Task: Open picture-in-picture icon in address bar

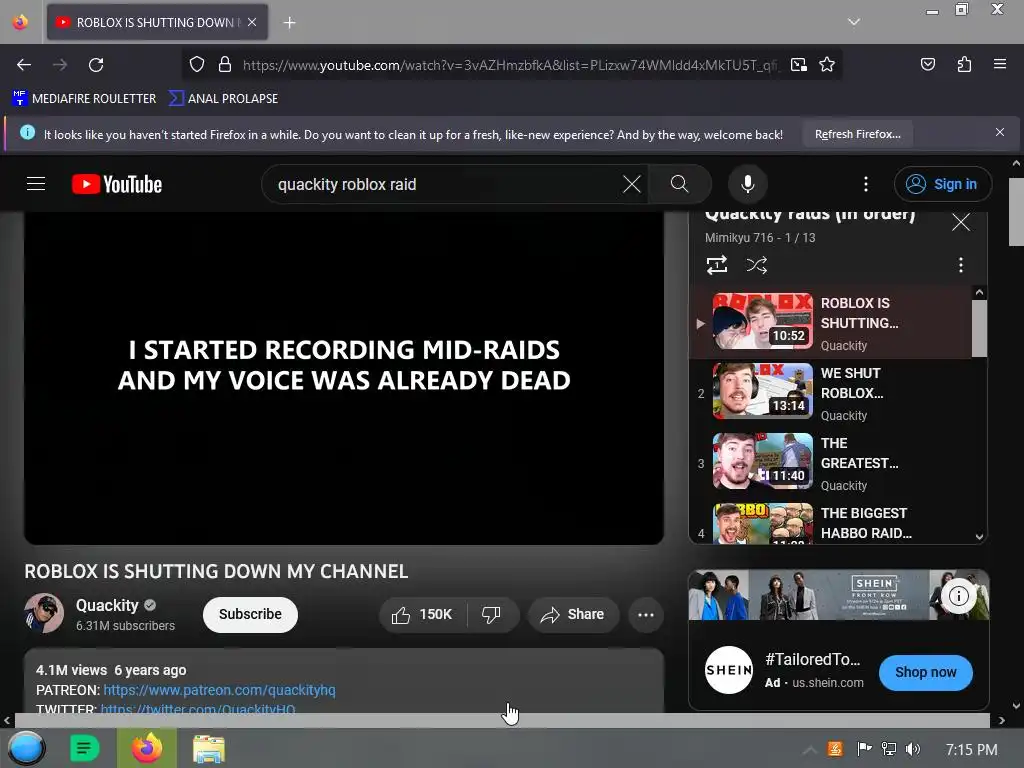Action: [x=799, y=65]
